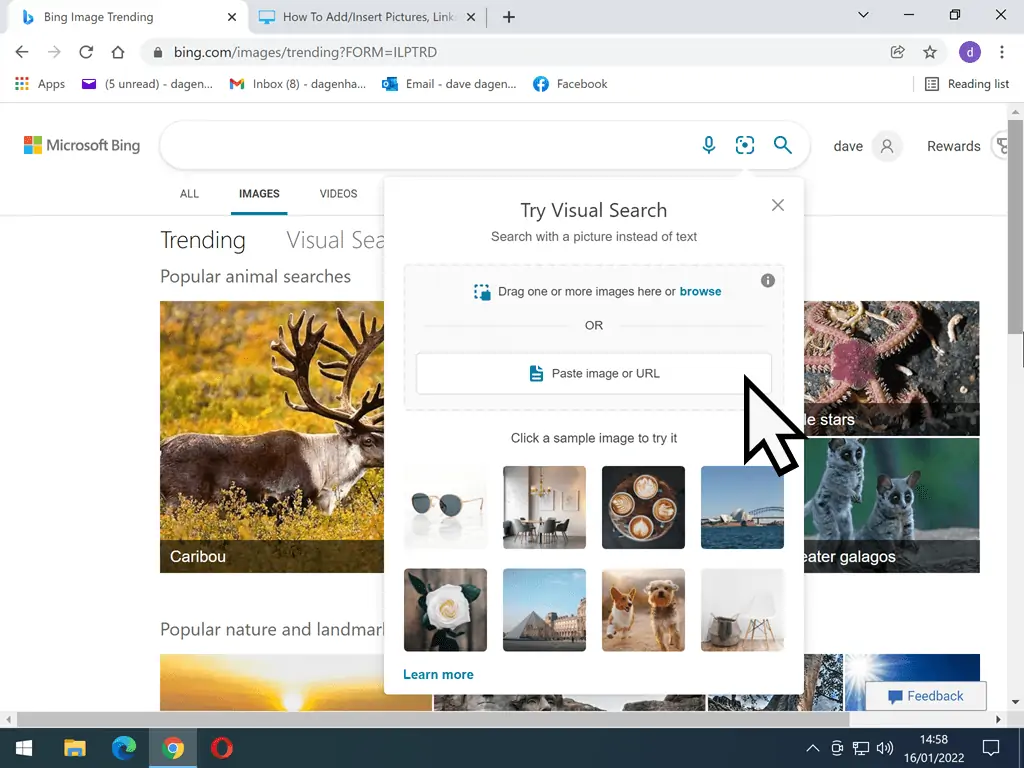The image size is (1024, 768).
Task: Click the microphone icon for voice search
Action: (709, 145)
